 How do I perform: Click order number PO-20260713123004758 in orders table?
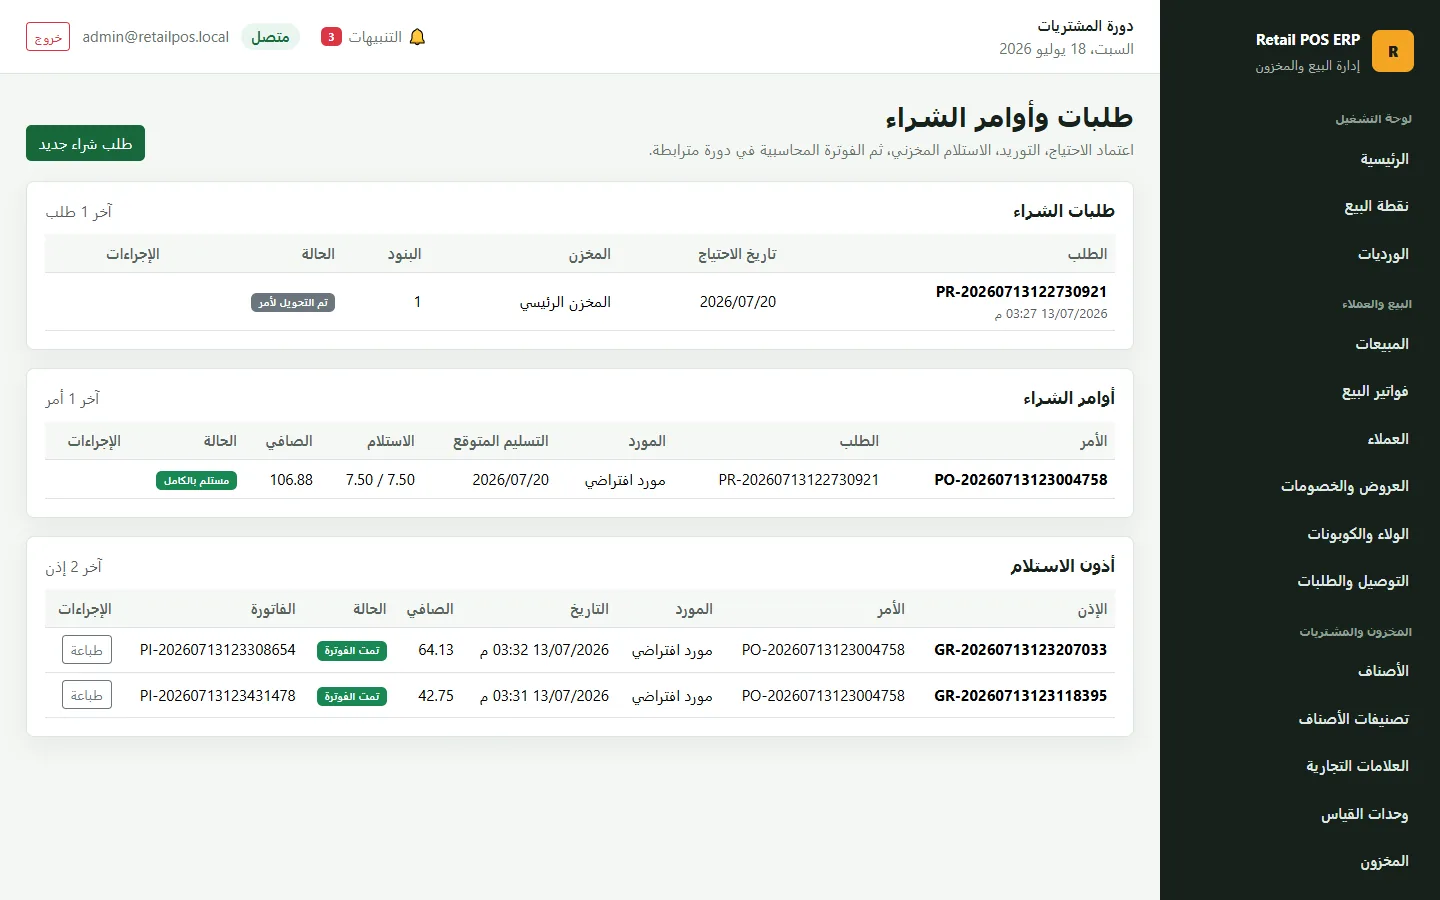tap(1021, 480)
